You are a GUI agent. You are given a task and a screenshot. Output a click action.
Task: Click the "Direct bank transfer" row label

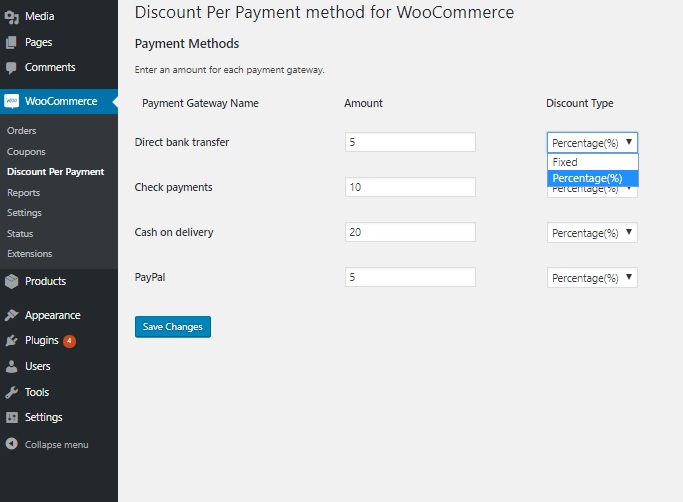pyautogui.click(x=182, y=142)
